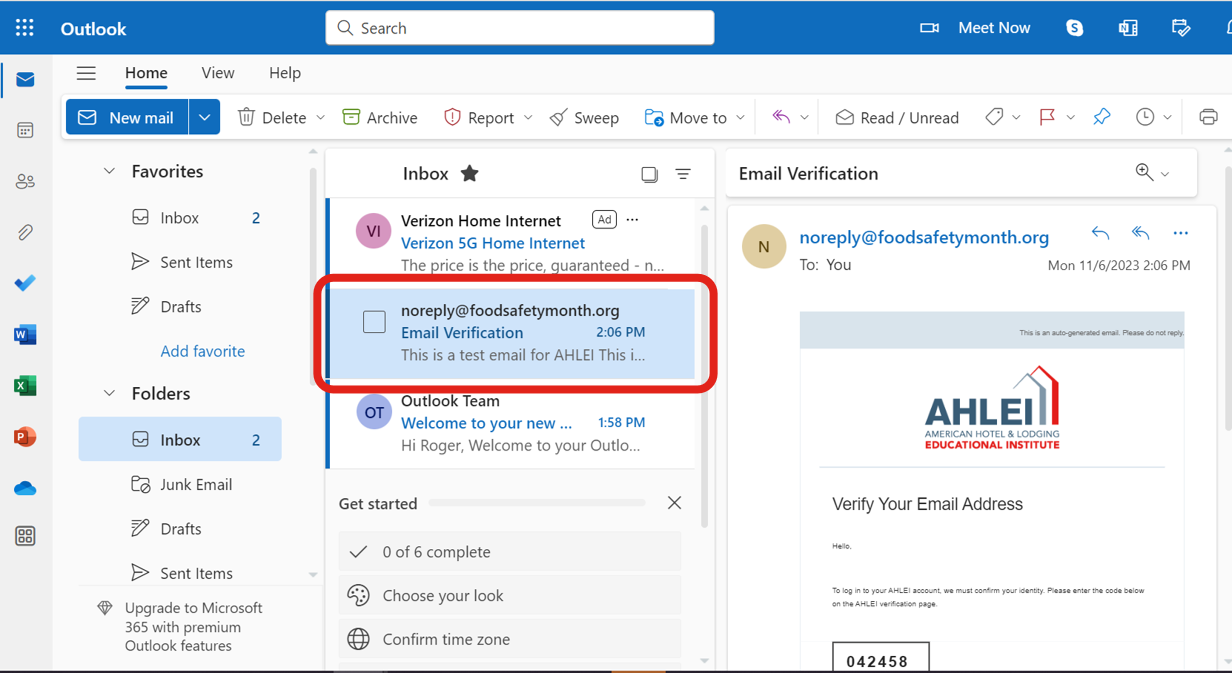Screen dimensions: 1232x673
Task: Click Read / Unread button
Action: 897,117
